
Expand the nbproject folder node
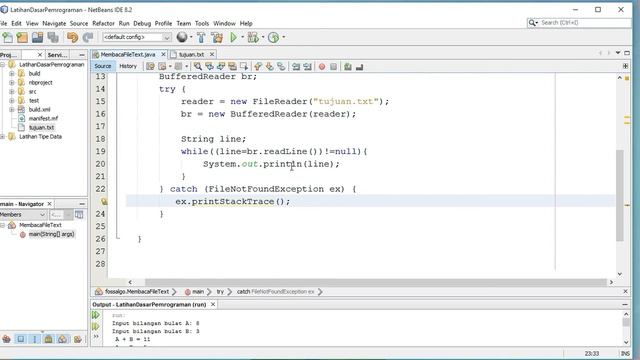coord(11,82)
